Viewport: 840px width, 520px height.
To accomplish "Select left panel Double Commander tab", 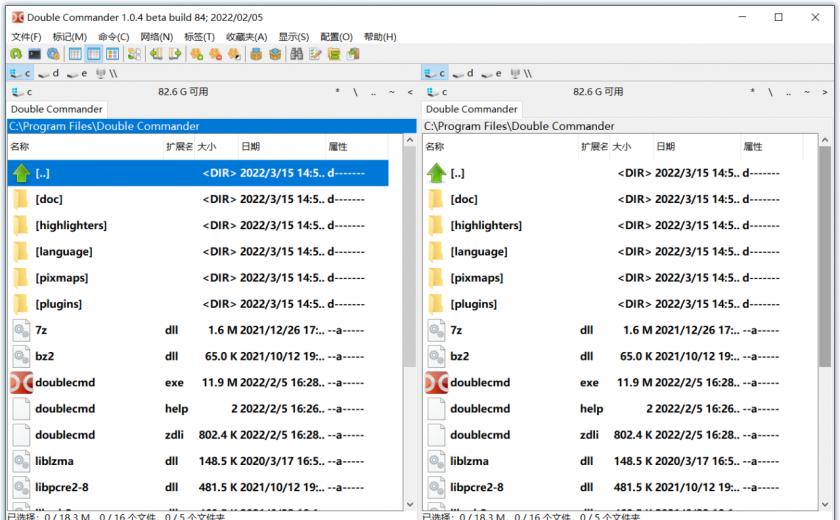I will click(x=57, y=109).
